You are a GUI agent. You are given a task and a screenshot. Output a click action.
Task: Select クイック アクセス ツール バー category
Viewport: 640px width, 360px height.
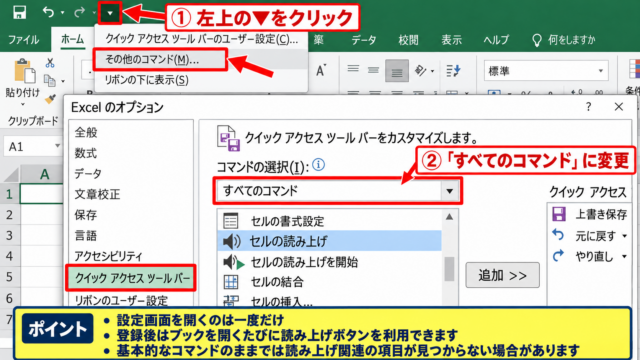click(131, 278)
